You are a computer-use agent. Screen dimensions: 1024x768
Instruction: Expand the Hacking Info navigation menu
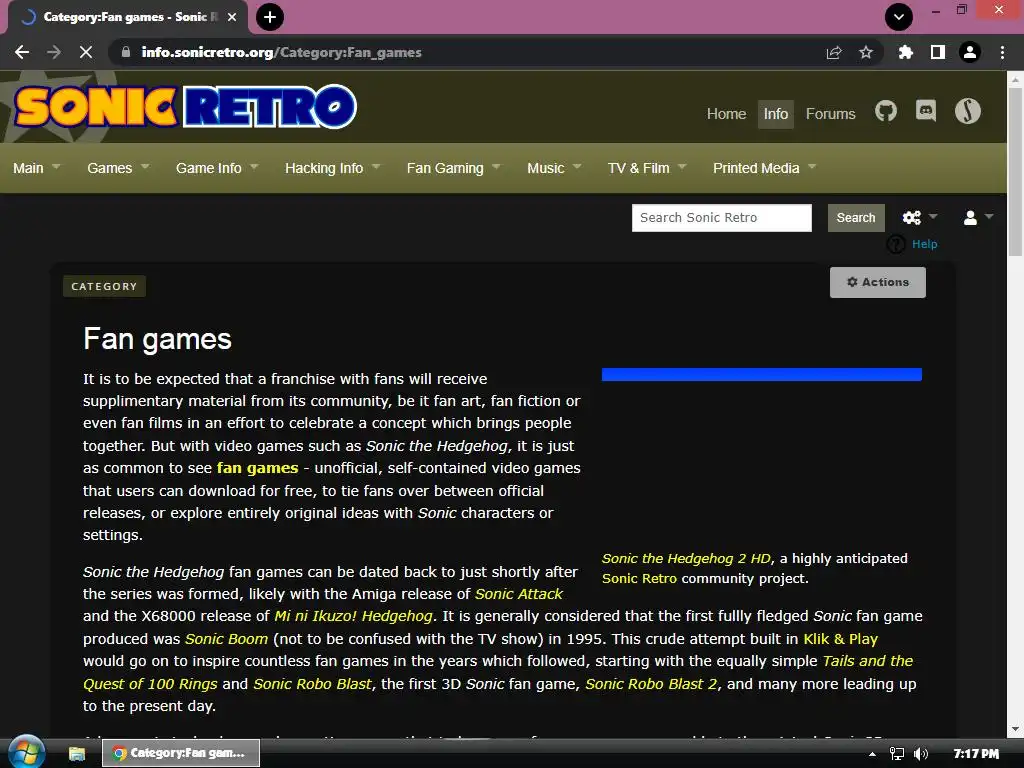[x=332, y=168]
